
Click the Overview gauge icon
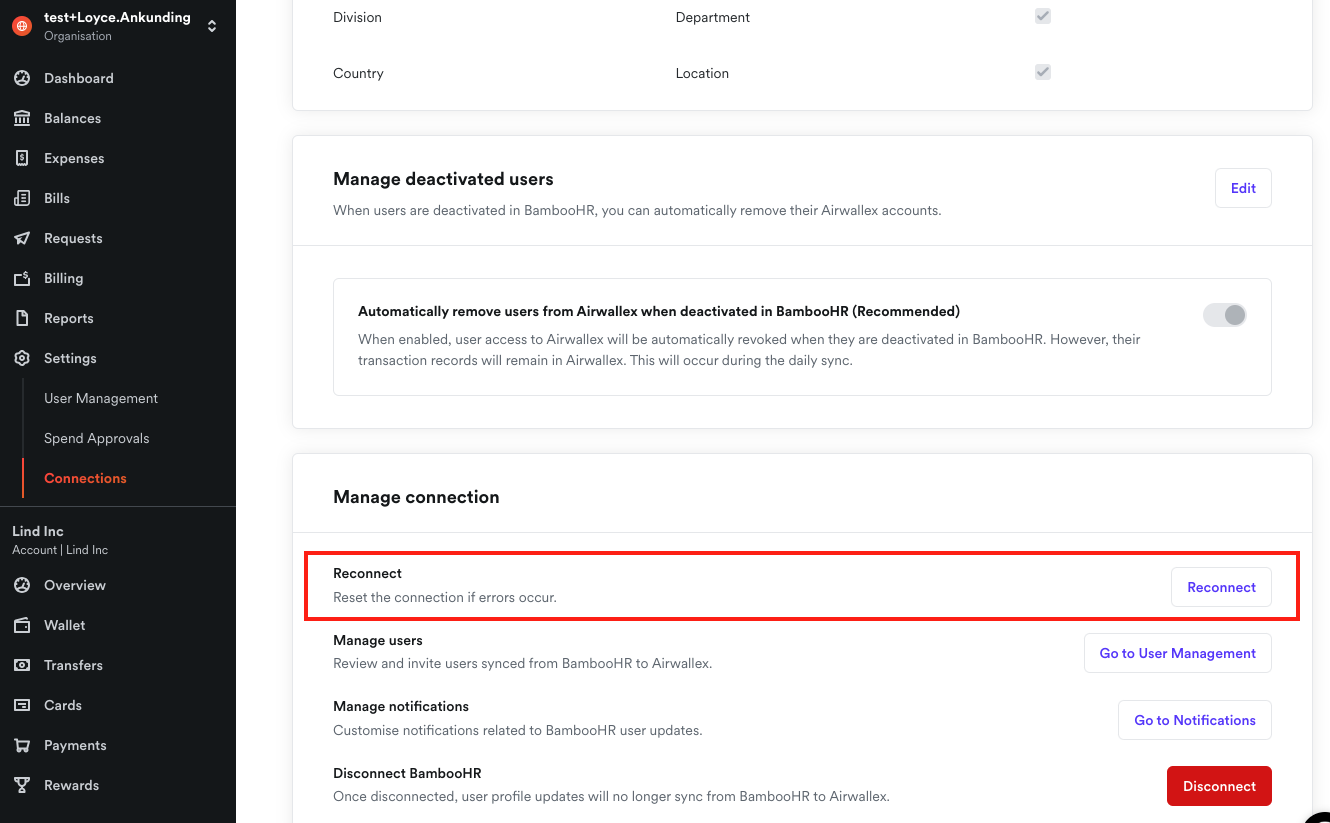(x=22, y=585)
